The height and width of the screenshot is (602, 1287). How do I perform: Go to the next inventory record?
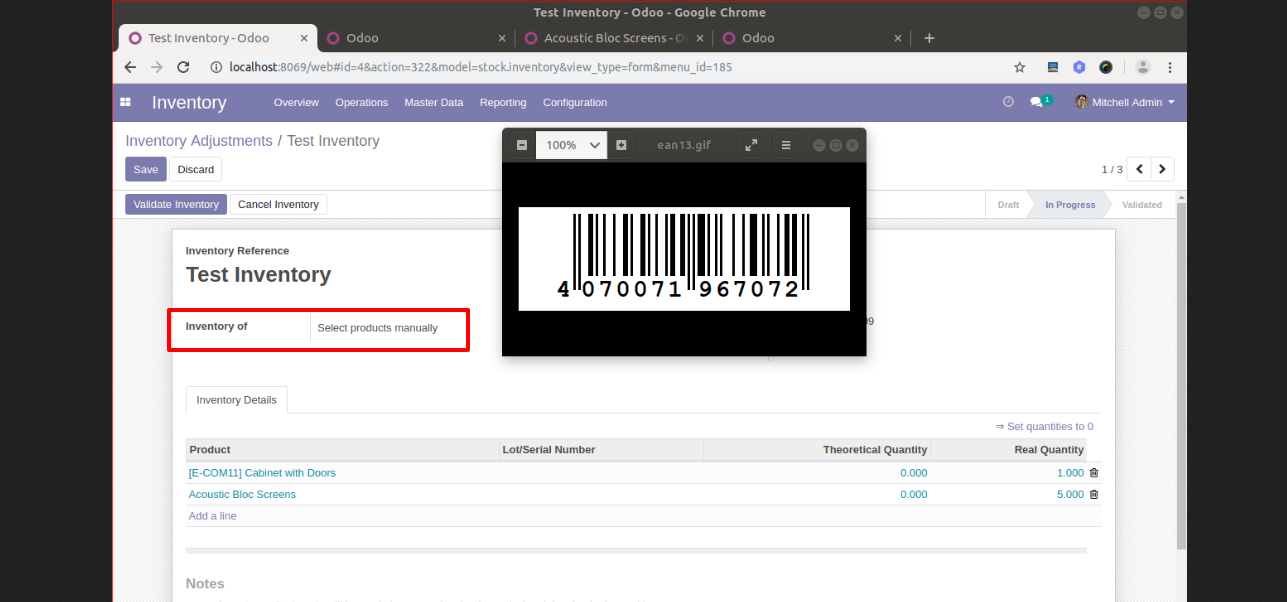1162,169
